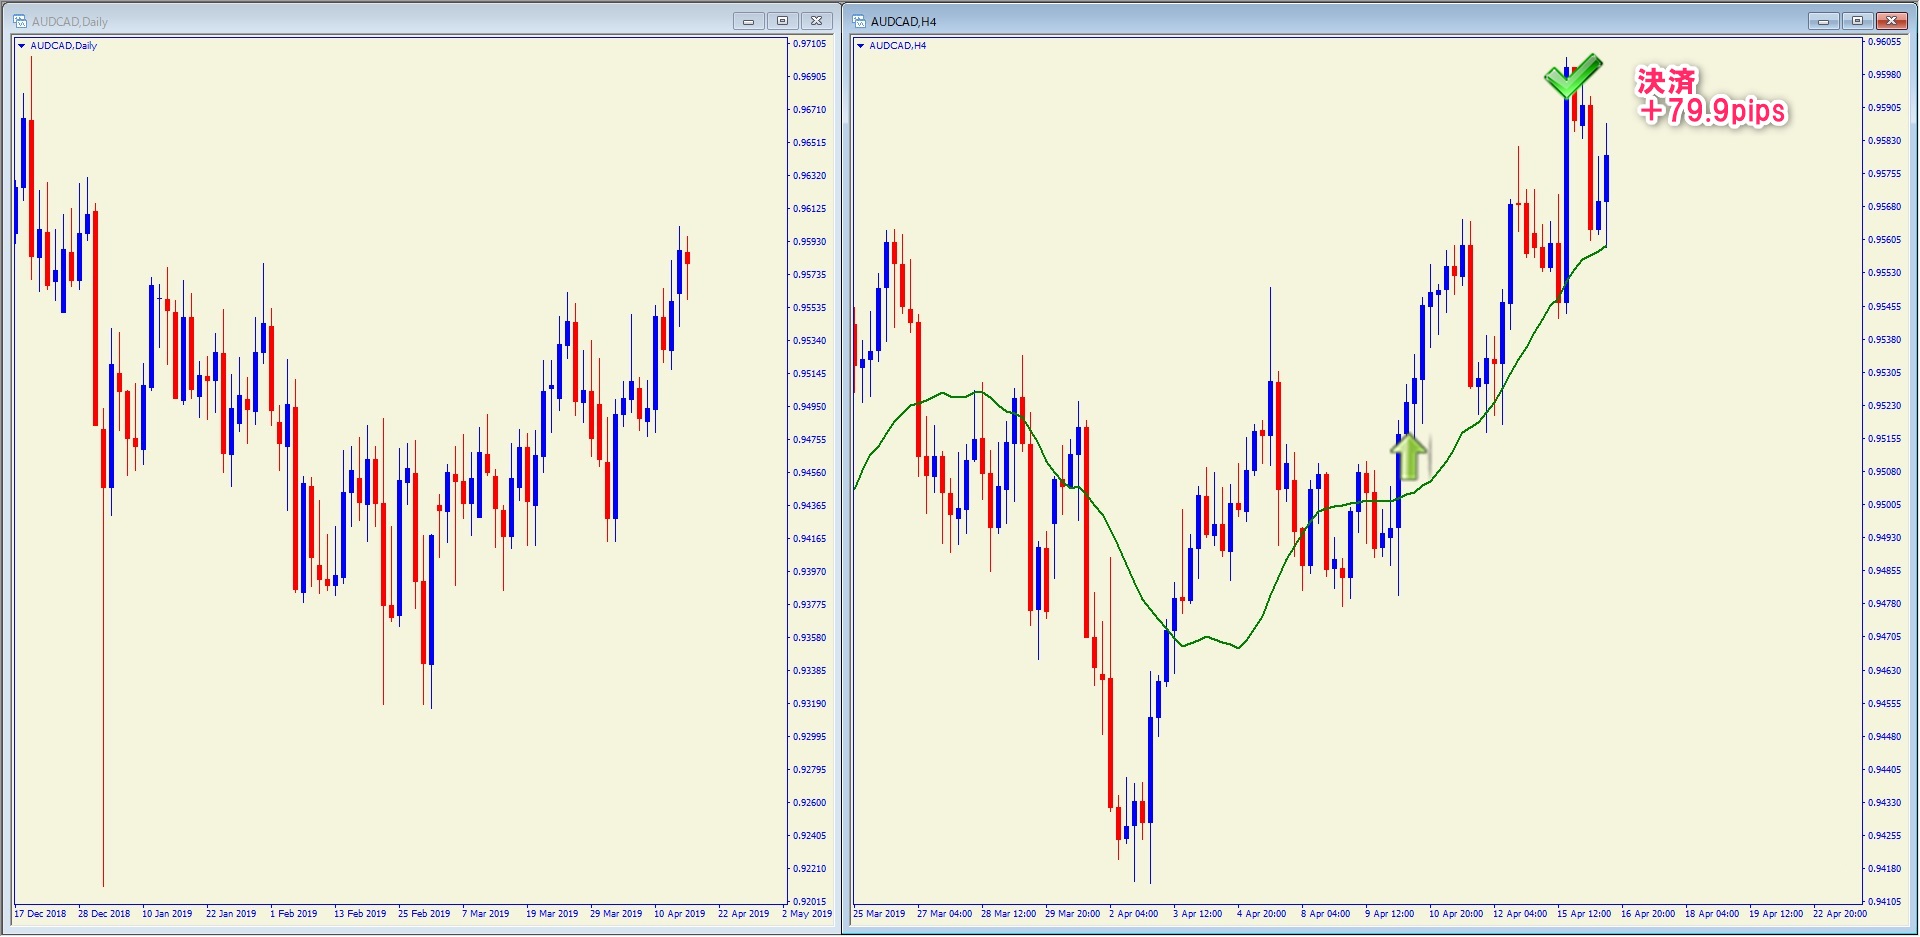
Task: Click the 0.93970 price level on Daily scale
Action: (x=810, y=572)
